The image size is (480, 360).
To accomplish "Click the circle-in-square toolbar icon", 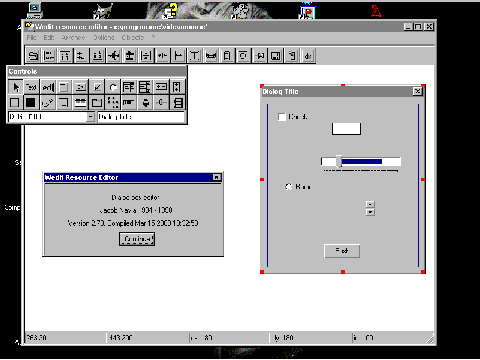I will pyautogui.click(x=243, y=56).
